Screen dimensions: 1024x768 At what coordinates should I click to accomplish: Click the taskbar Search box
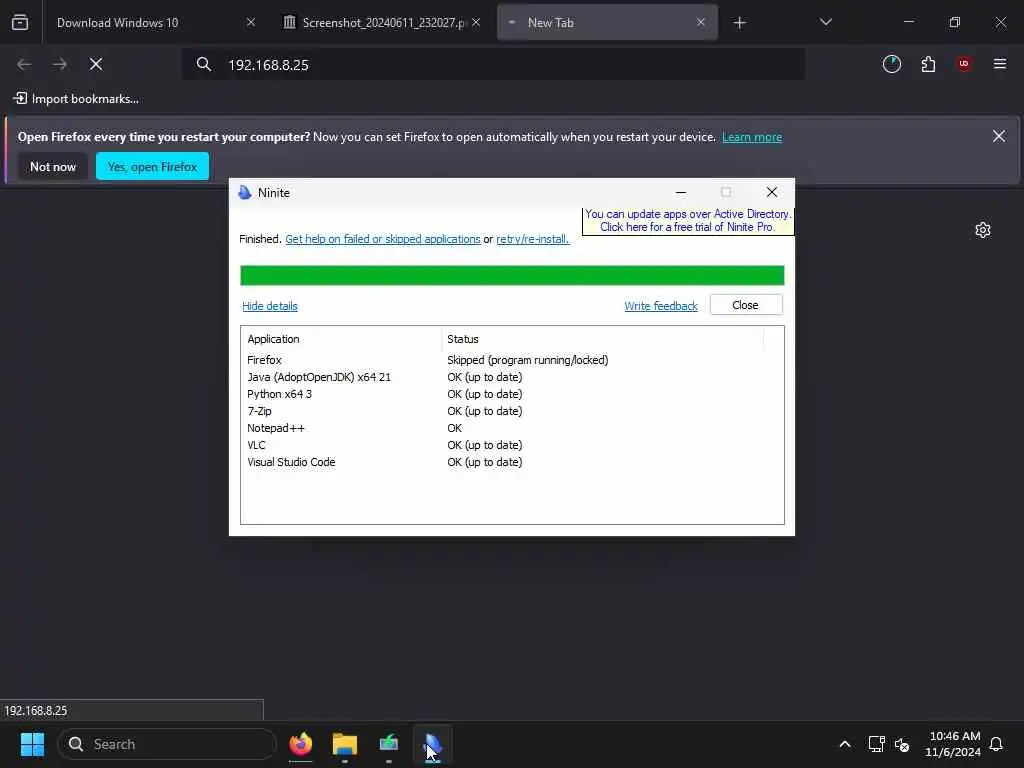point(167,744)
